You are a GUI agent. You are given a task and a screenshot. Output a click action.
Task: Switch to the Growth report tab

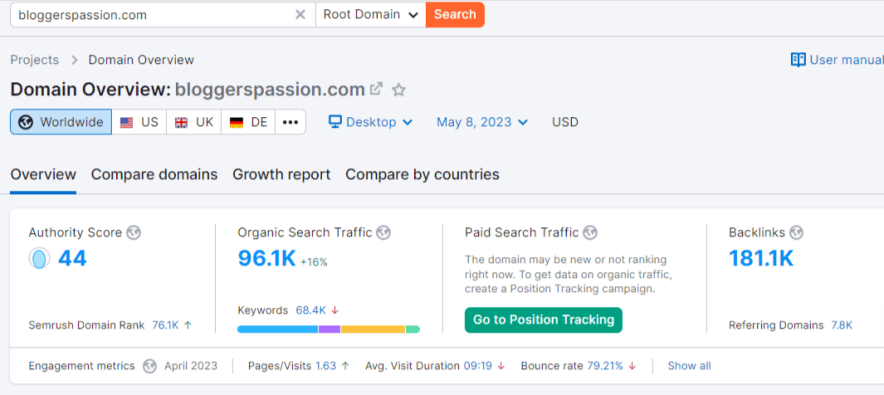(x=281, y=175)
